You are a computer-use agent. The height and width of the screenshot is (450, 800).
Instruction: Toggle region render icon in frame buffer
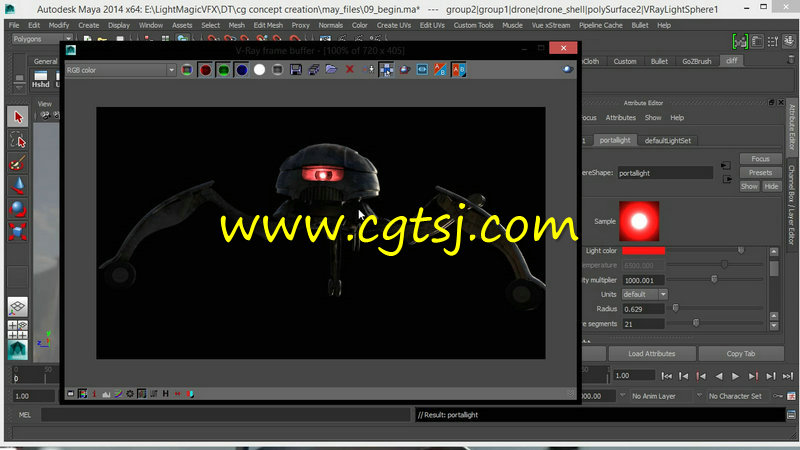pos(386,70)
